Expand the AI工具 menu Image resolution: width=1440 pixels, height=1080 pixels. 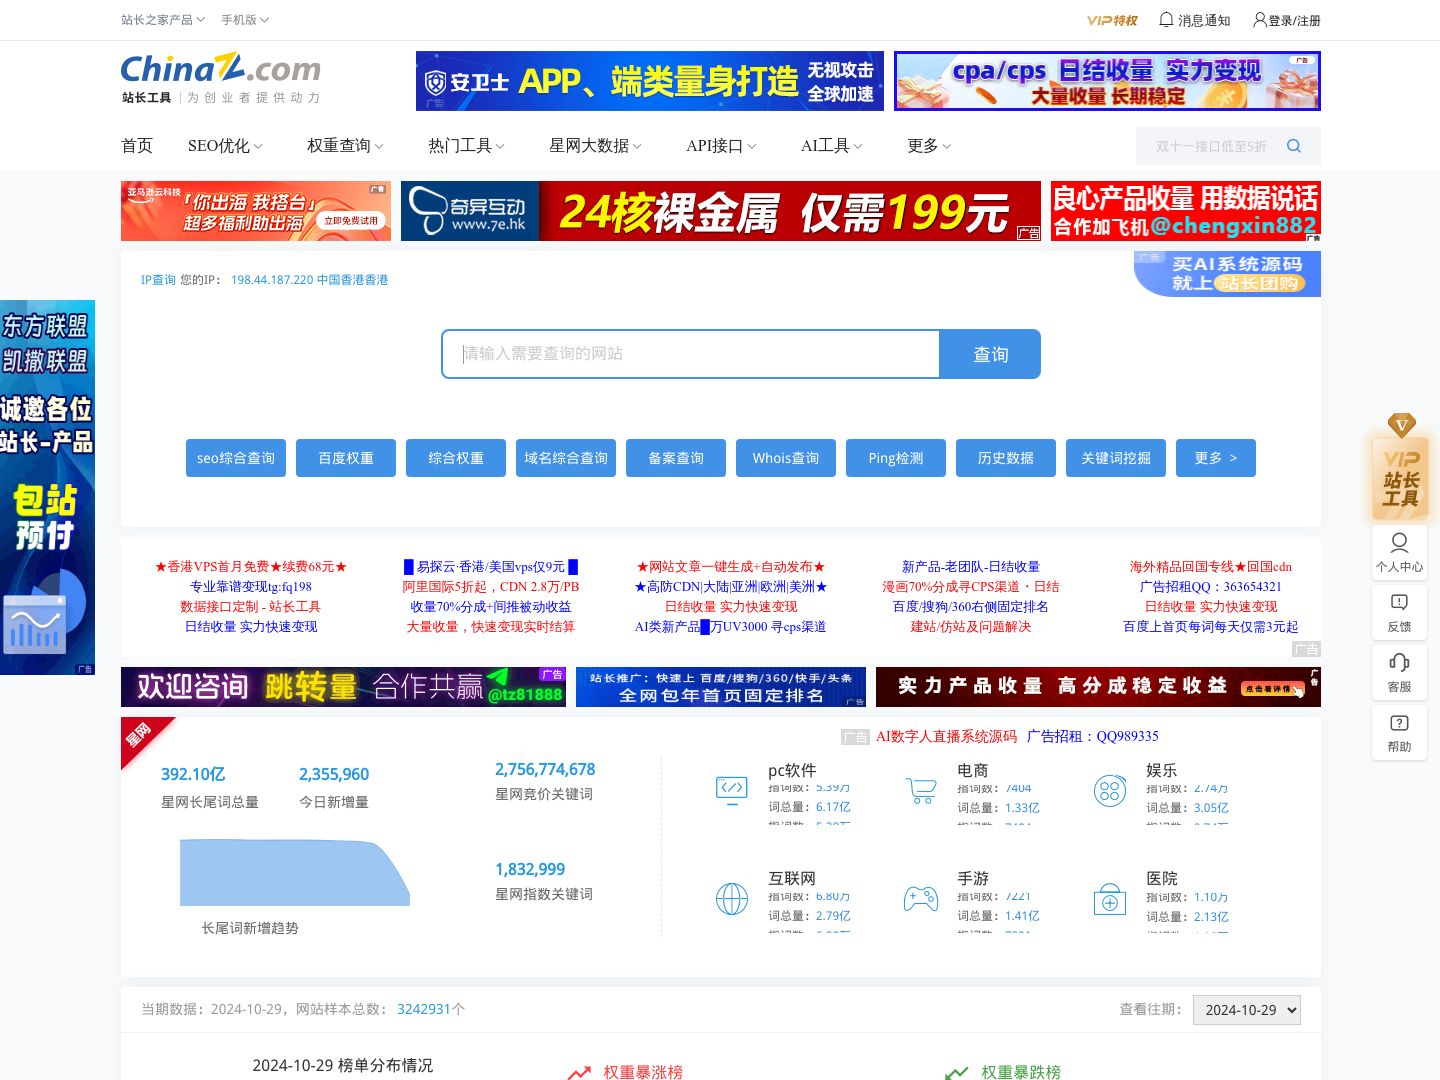(831, 146)
